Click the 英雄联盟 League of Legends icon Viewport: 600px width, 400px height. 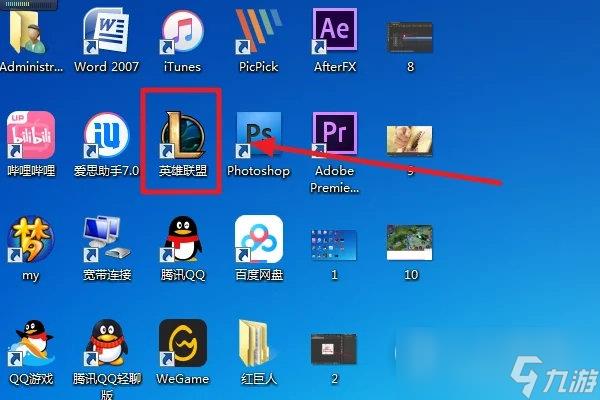click(x=183, y=135)
